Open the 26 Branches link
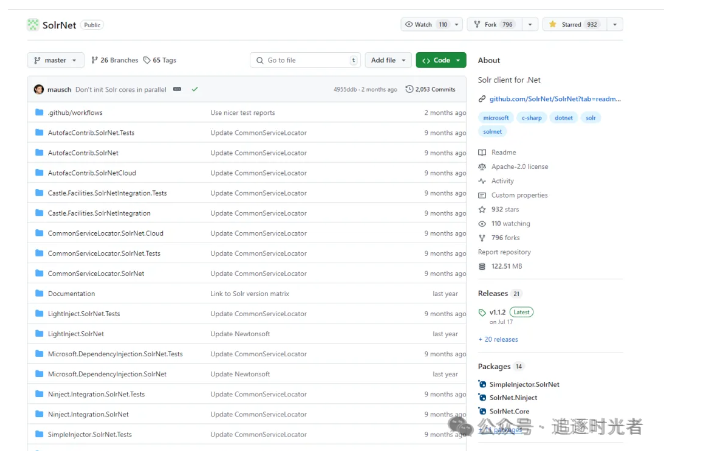 [x=115, y=60]
